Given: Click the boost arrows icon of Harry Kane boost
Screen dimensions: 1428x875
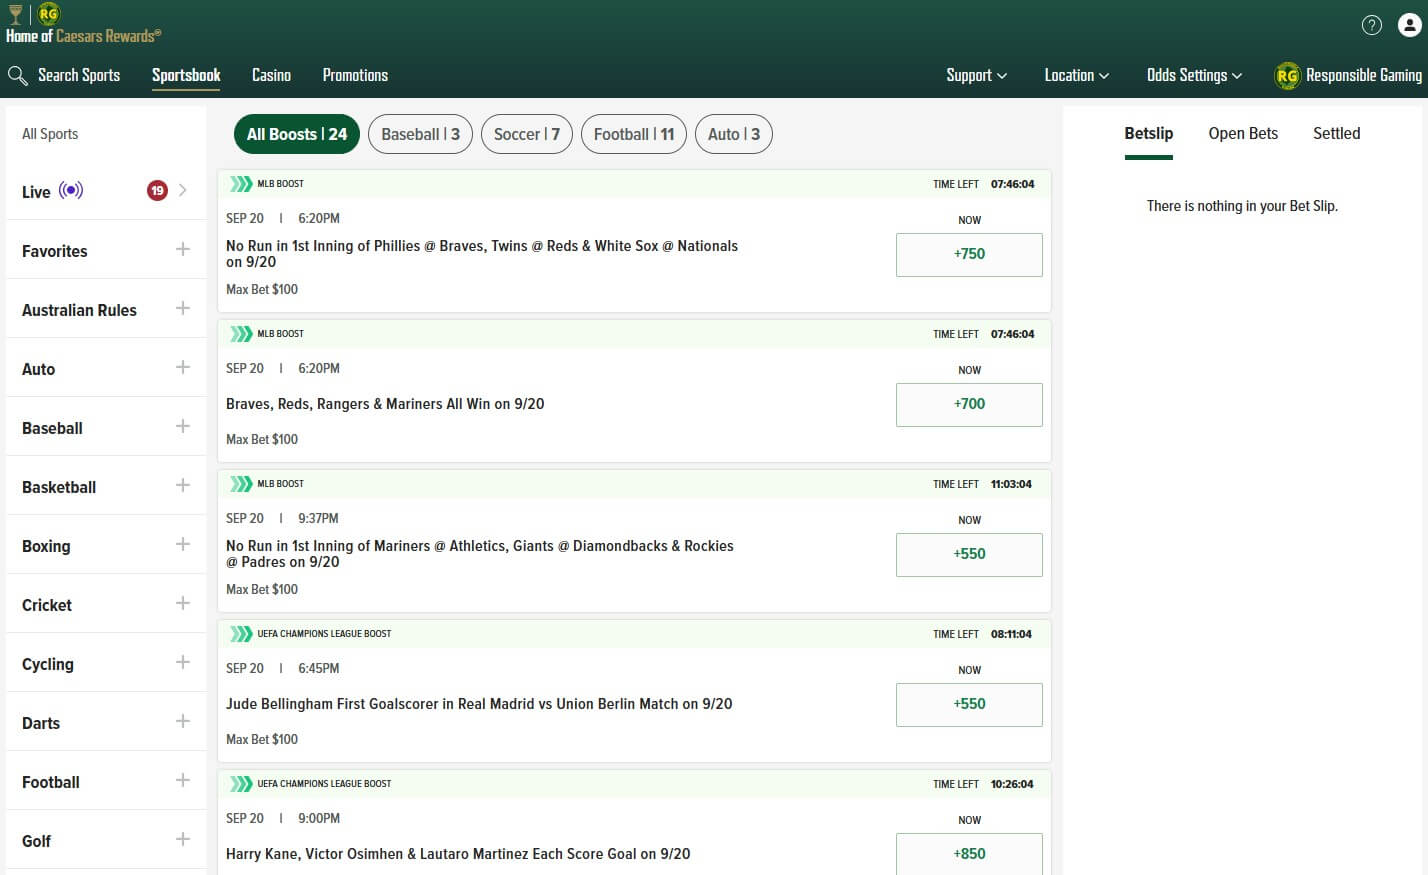Looking at the screenshot, I should click(241, 784).
